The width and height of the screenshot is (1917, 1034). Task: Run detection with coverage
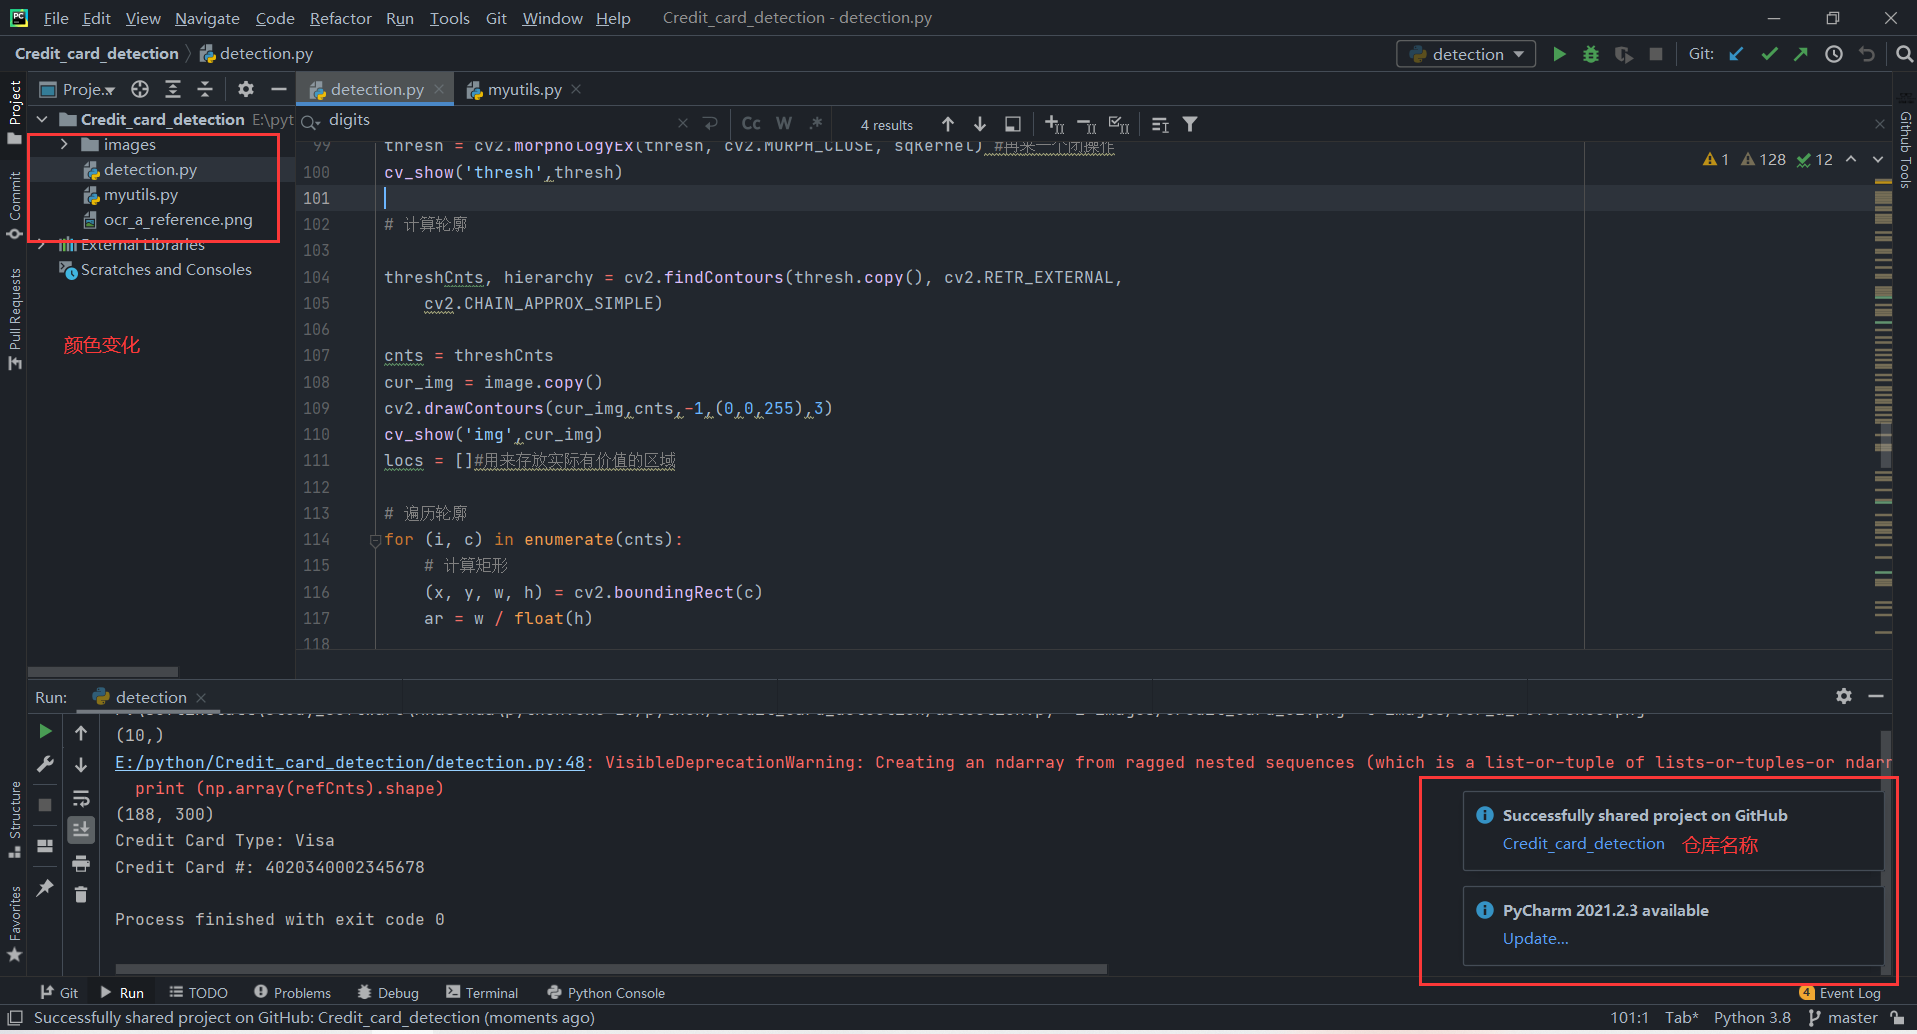point(1622,54)
